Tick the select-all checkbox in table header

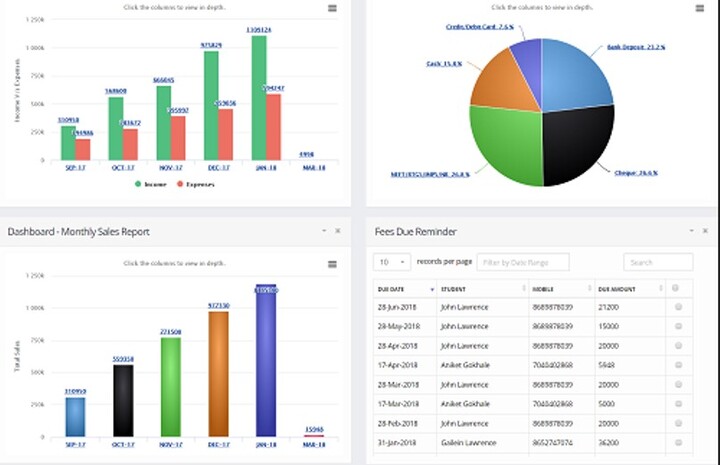point(676,288)
